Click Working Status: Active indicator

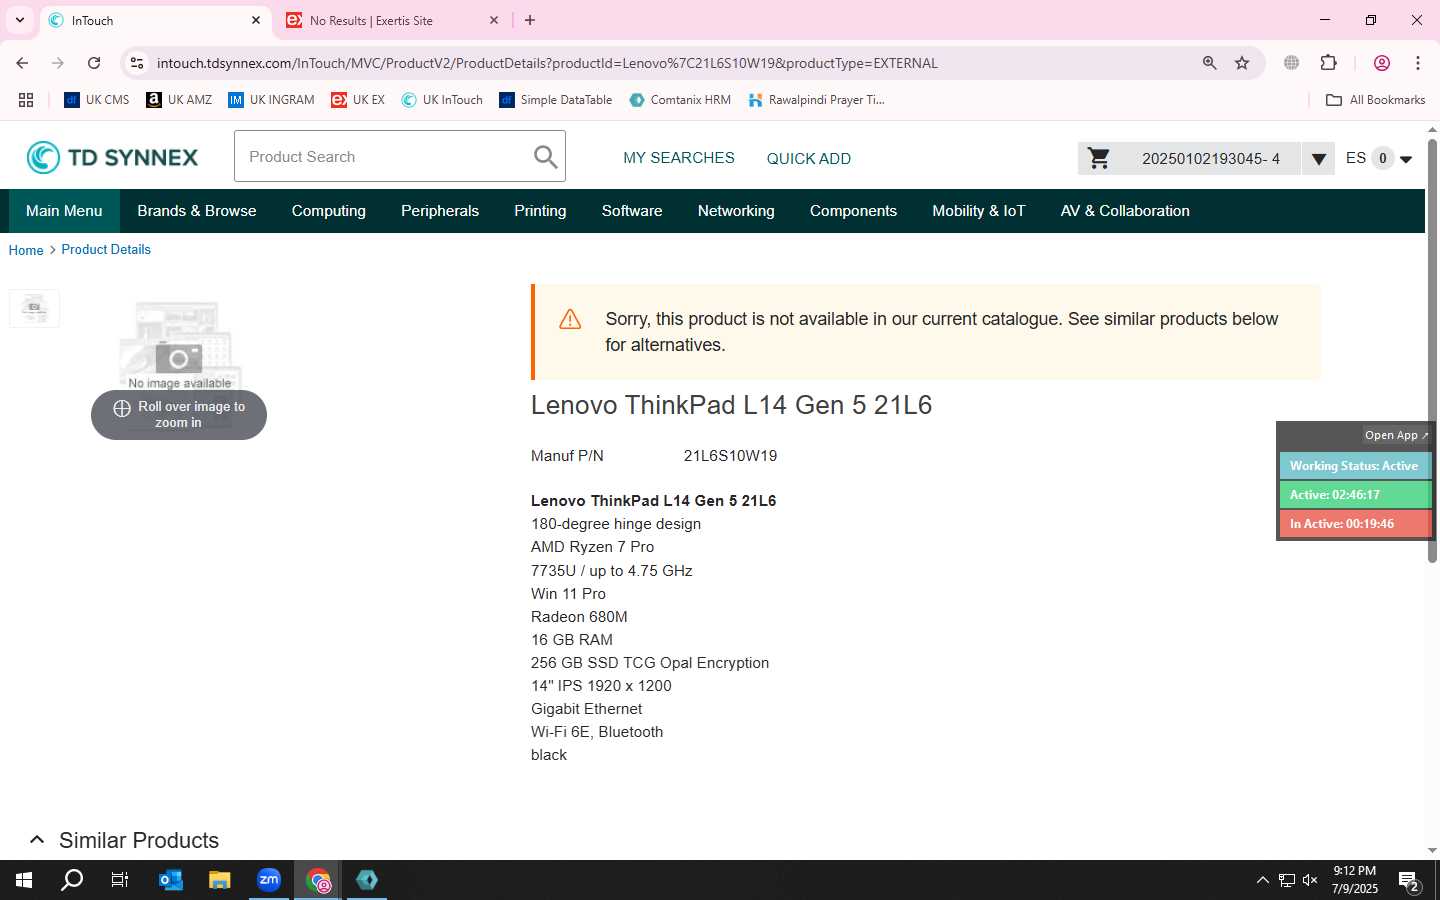[x=1355, y=465]
